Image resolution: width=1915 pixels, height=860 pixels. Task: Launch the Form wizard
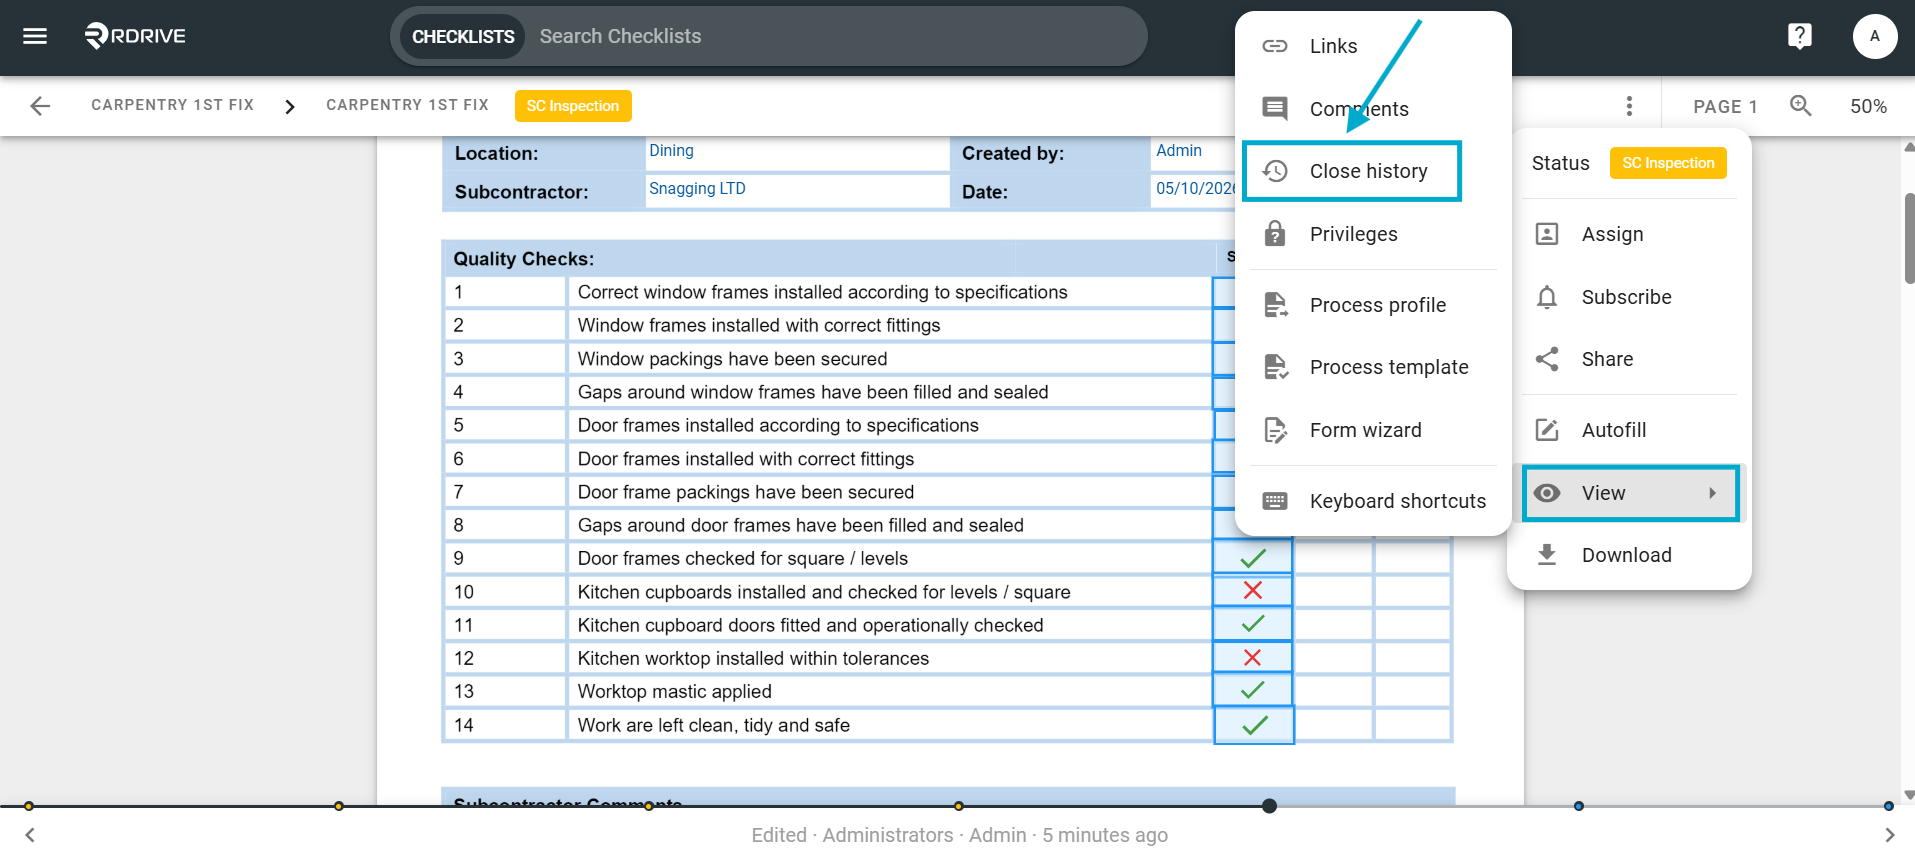[x=1373, y=430]
